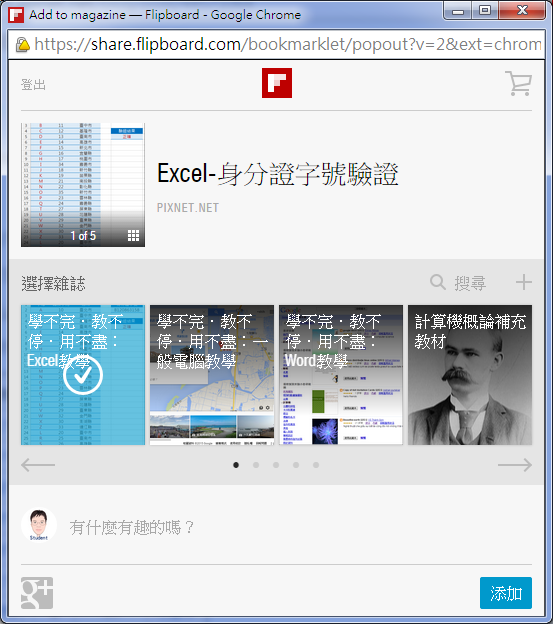Jump to second magazine page dot
Screen dimensions: 553x624
[x=256, y=465]
